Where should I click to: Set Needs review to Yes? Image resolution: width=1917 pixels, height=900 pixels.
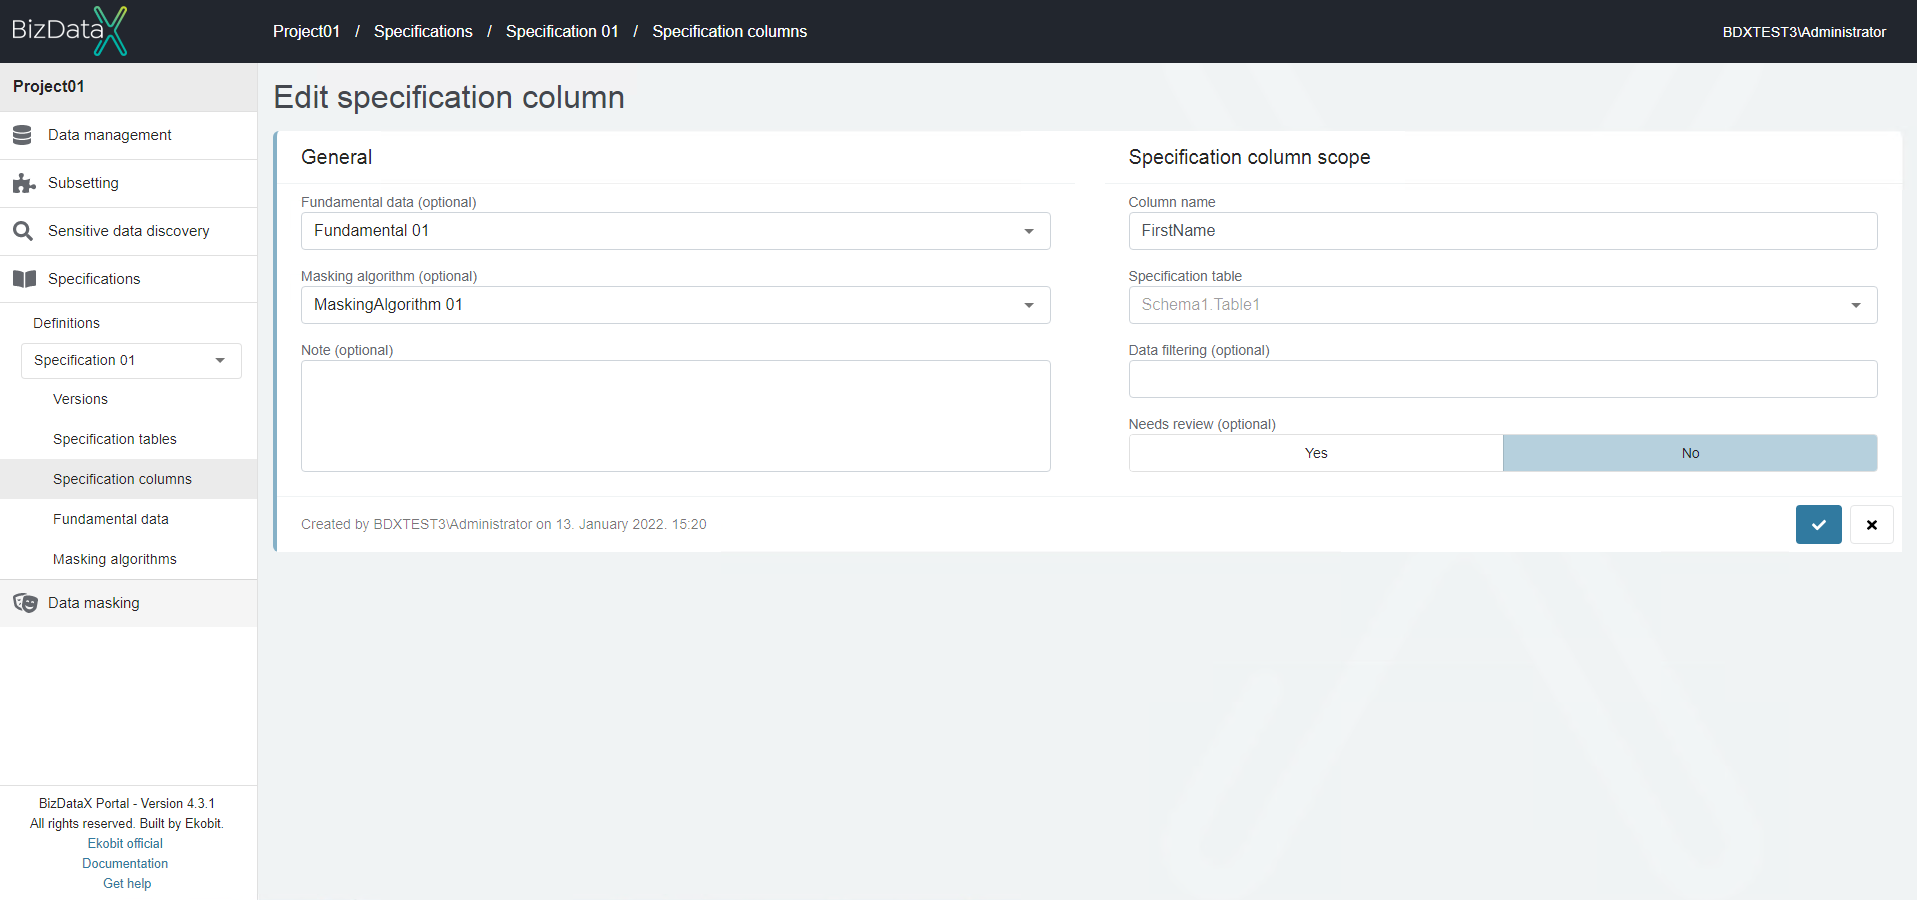1316,453
